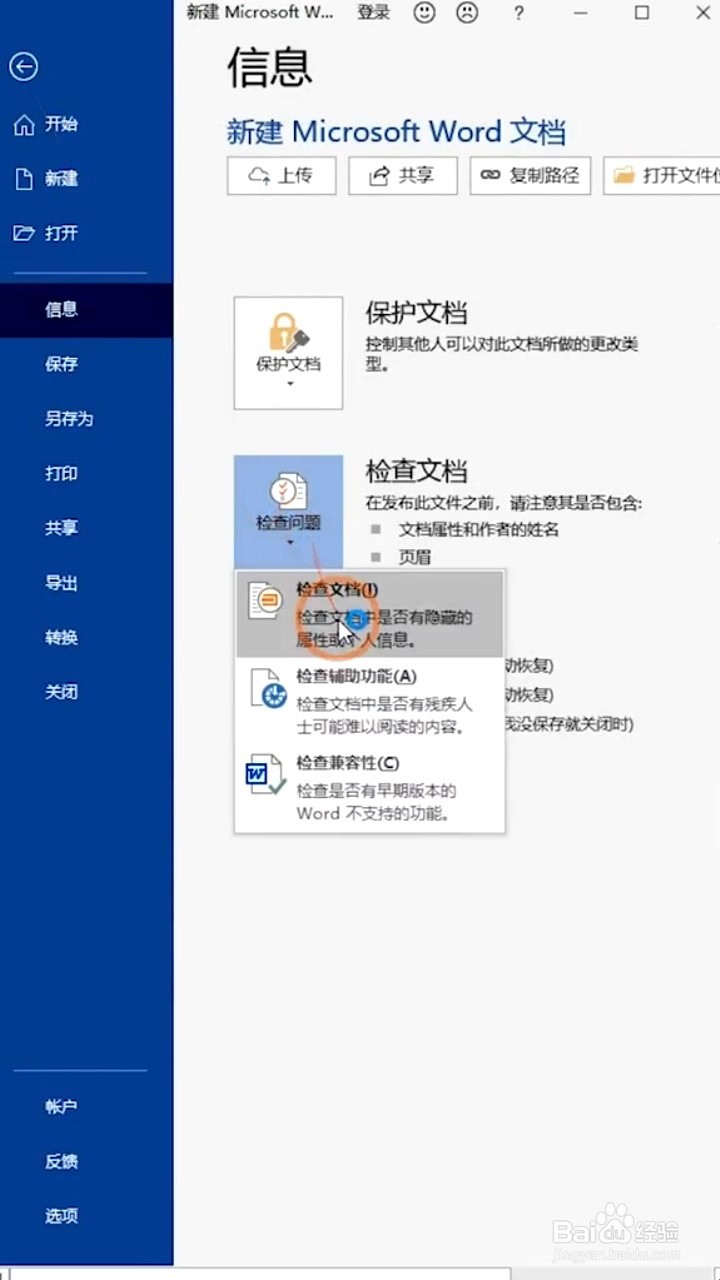The height and width of the screenshot is (1280, 720).
Task: Go to the 打开 open page
Action: [86, 233]
